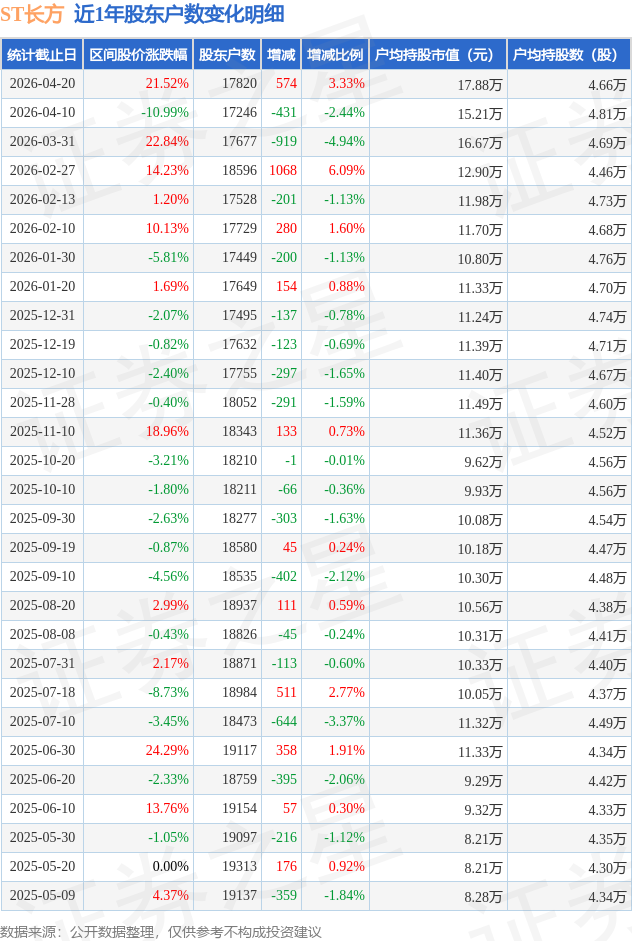The width and height of the screenshot is (632, 941).
Task: Click the 股东户数 column header
Action: 226,55
